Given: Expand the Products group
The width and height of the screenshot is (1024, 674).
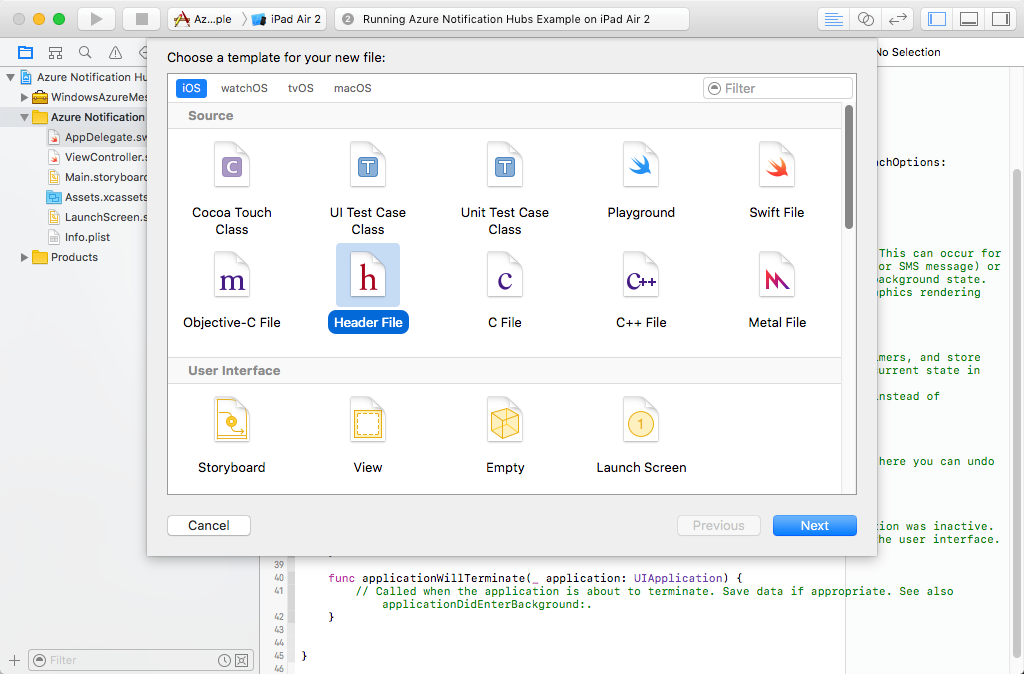Looking at the screenshot, I should click(26, 257).
